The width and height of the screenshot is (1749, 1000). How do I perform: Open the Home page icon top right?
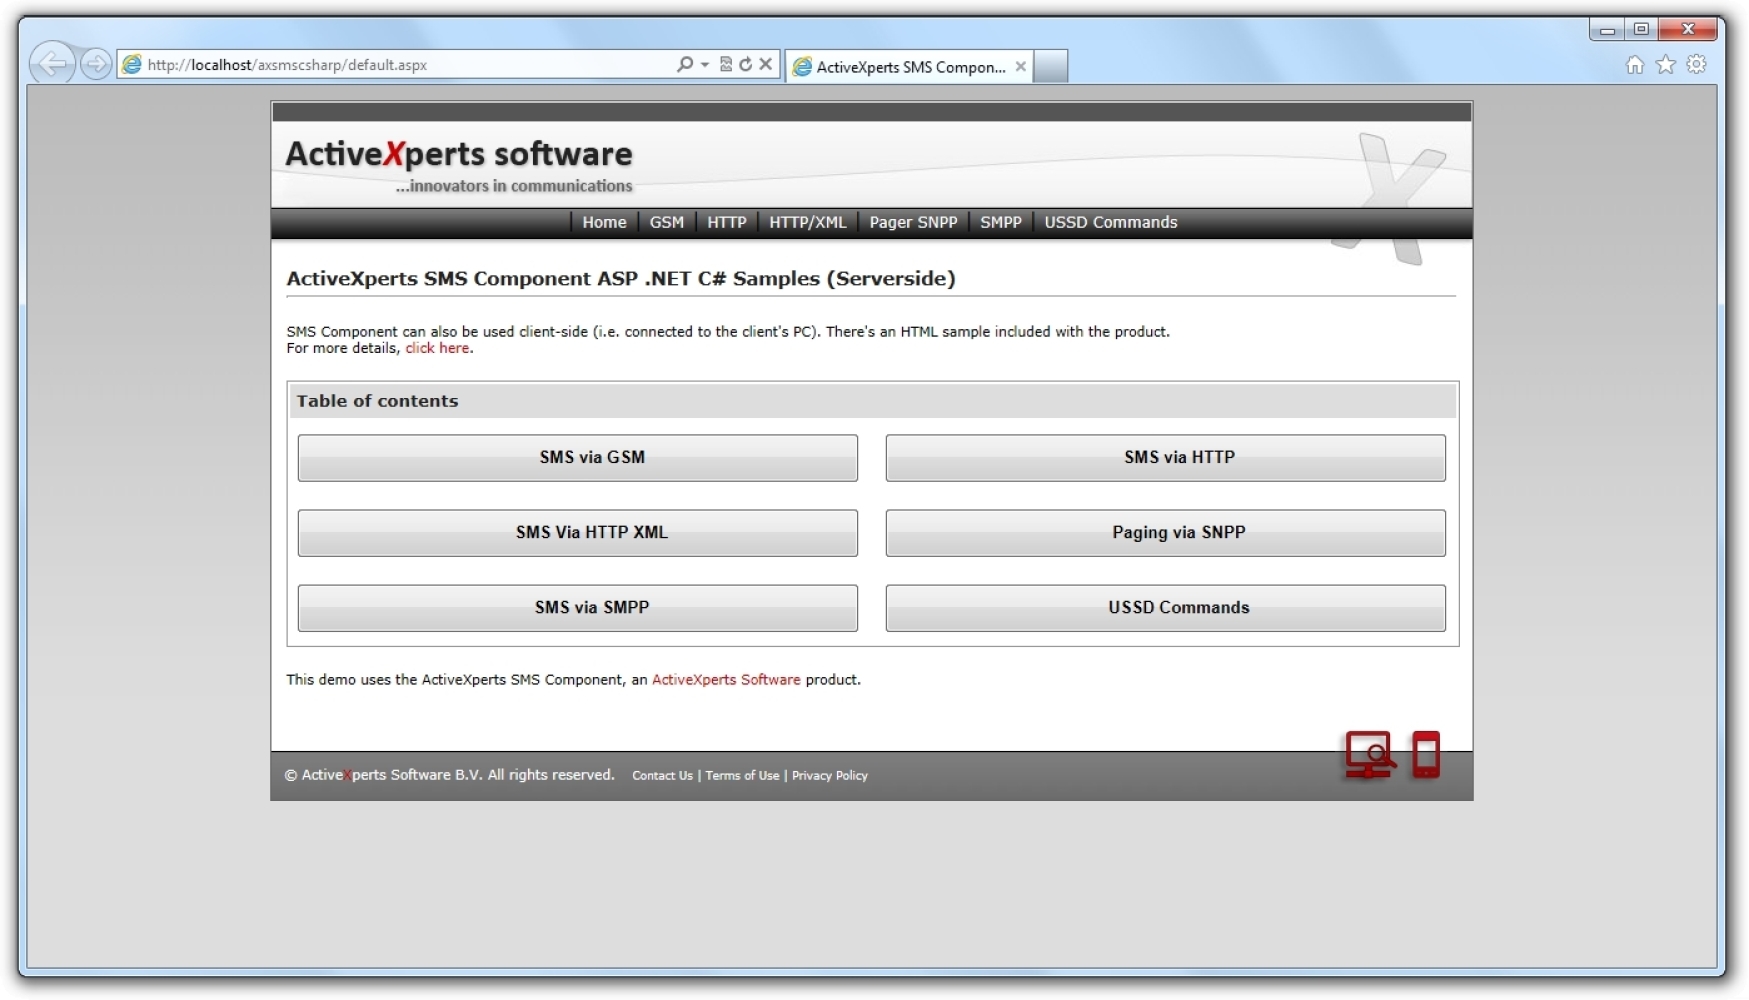pos(1635,64)
